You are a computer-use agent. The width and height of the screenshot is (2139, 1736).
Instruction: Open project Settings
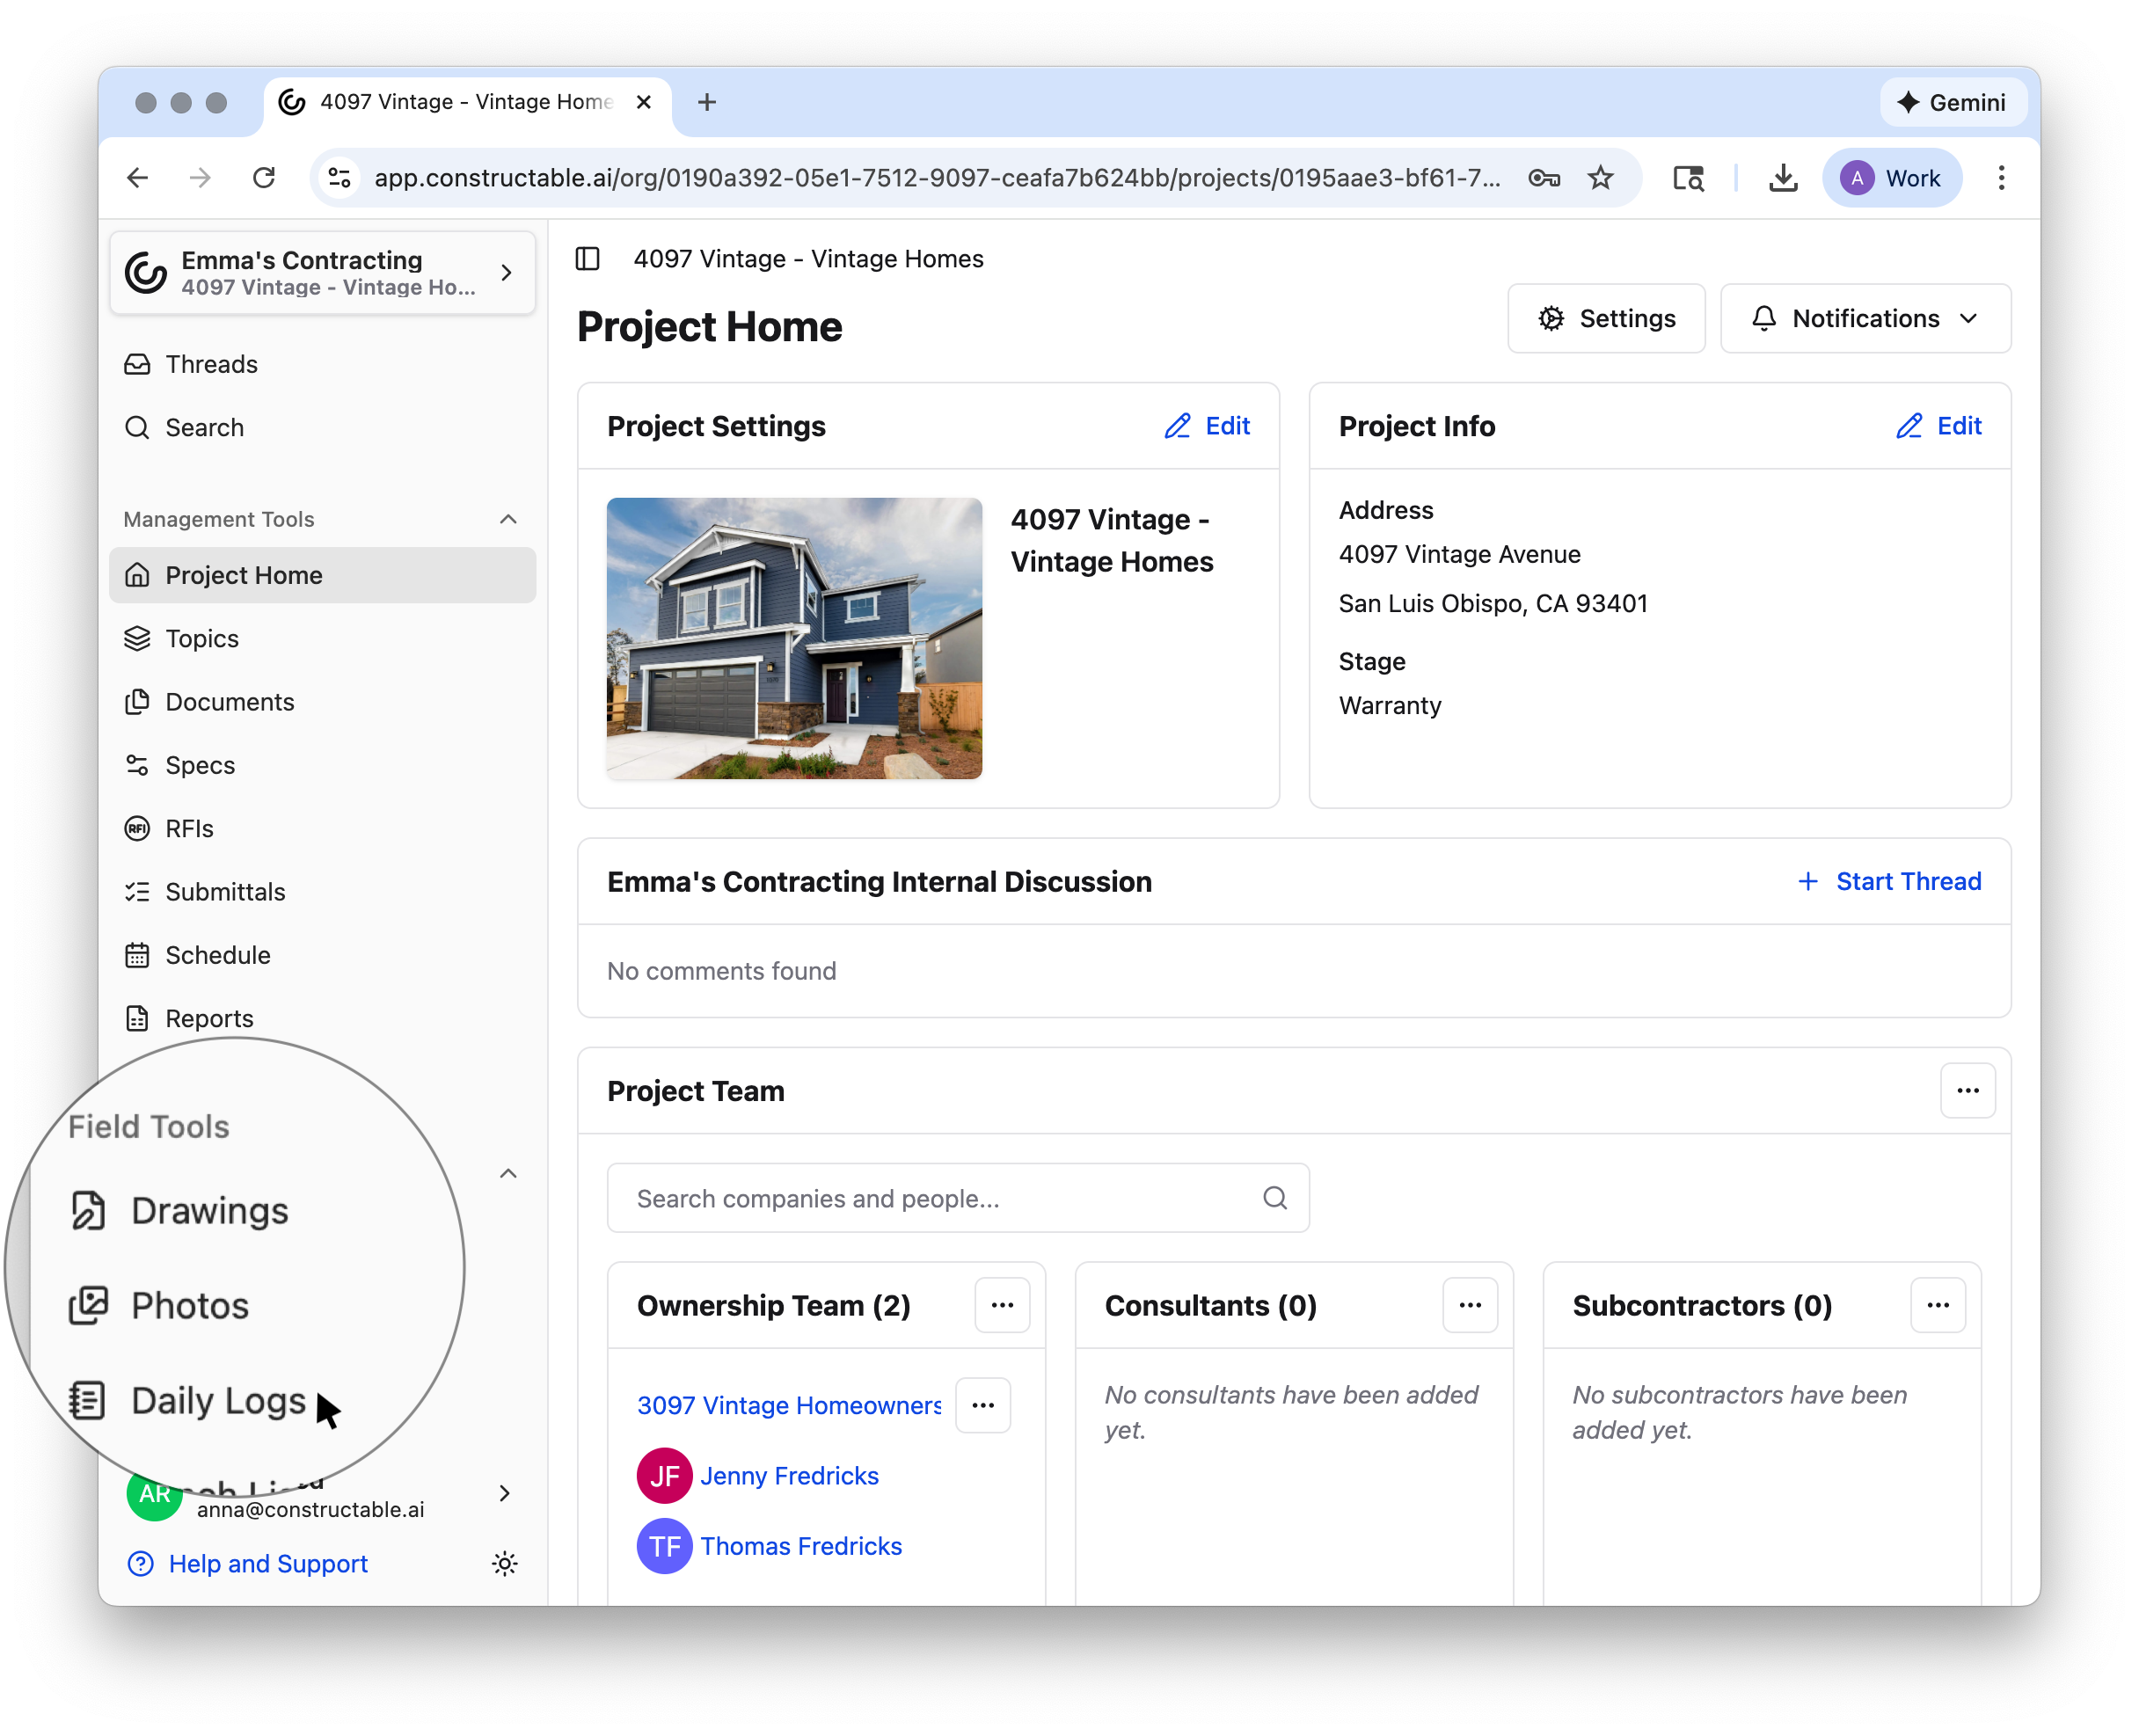tap(1606, 318)
